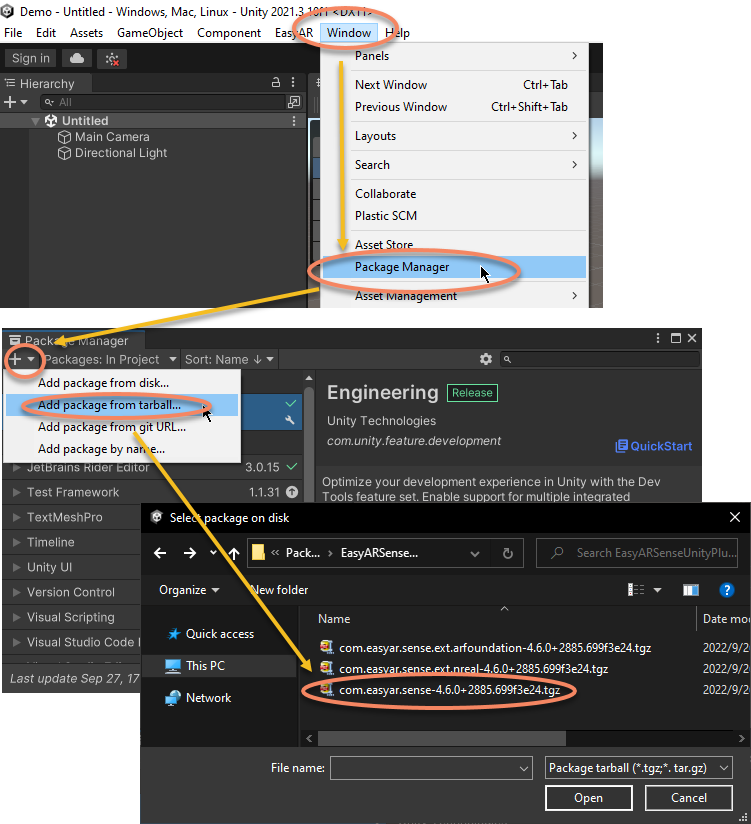Open the path history dropdown
Viewport: 751px width, 824px height.
point(475,553)
